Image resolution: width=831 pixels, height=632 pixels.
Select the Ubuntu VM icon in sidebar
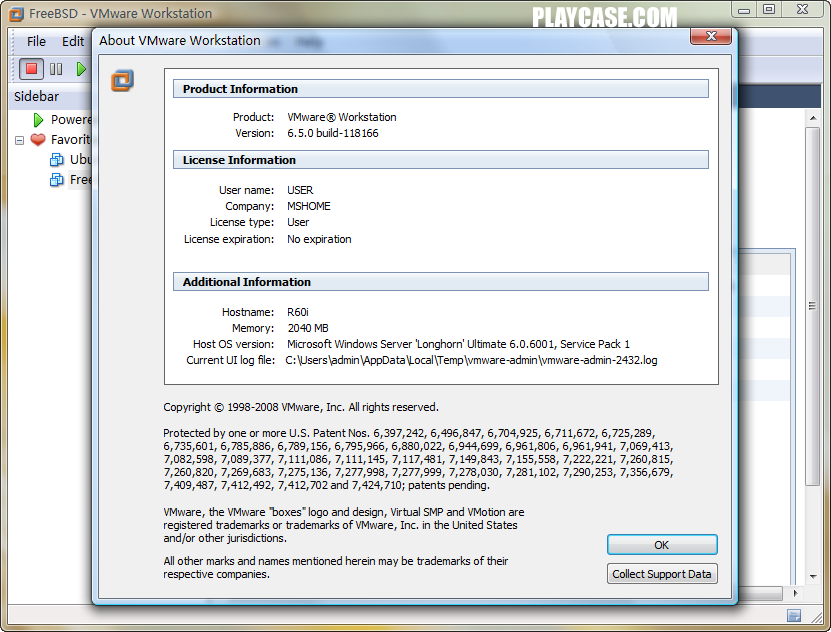pyautogui.click(x=56, y=159)
